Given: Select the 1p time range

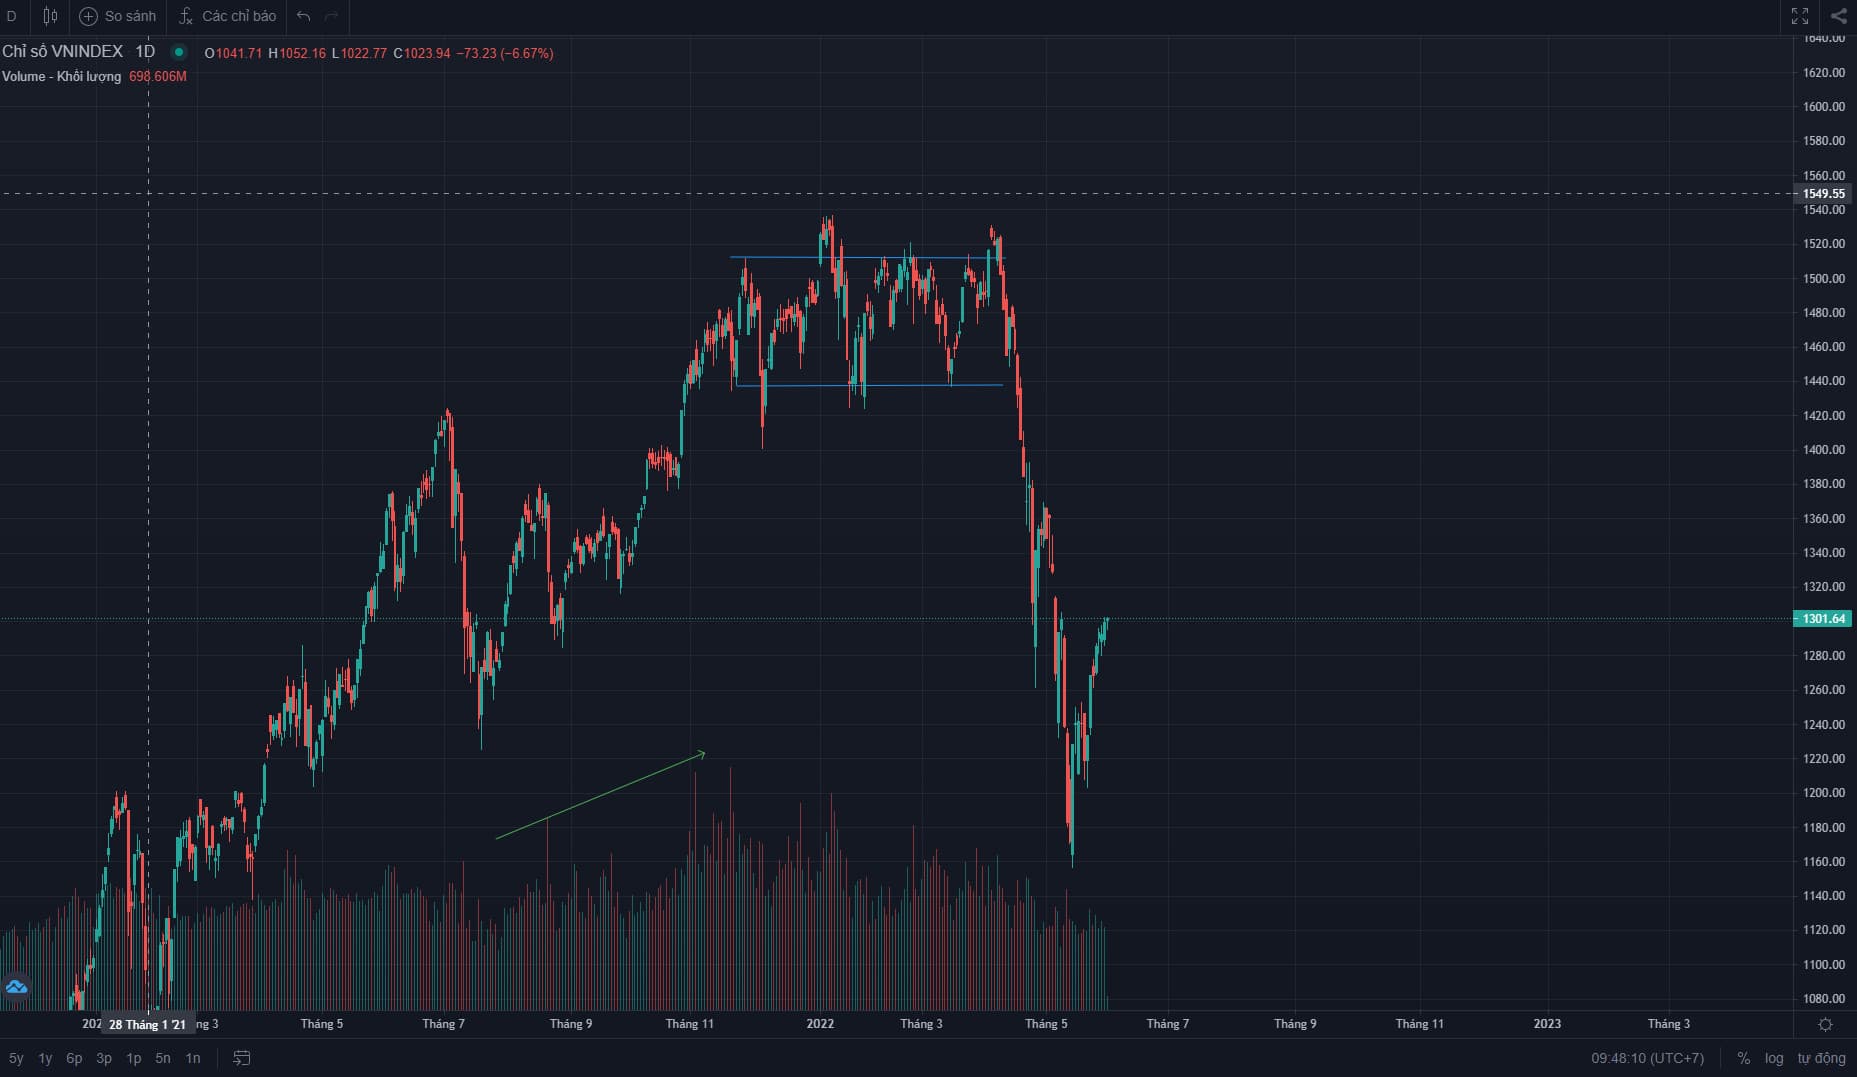Looking at the screenshot, I should pos(133,1057).
